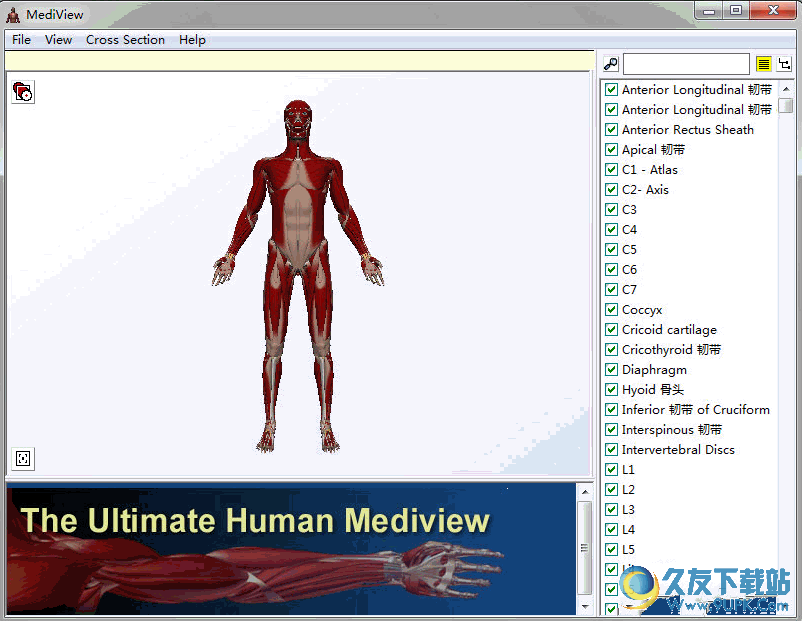Toggle the Hyoid 骨头 checkbox
This screenshot has width=802, height=621.
(611, 390)
